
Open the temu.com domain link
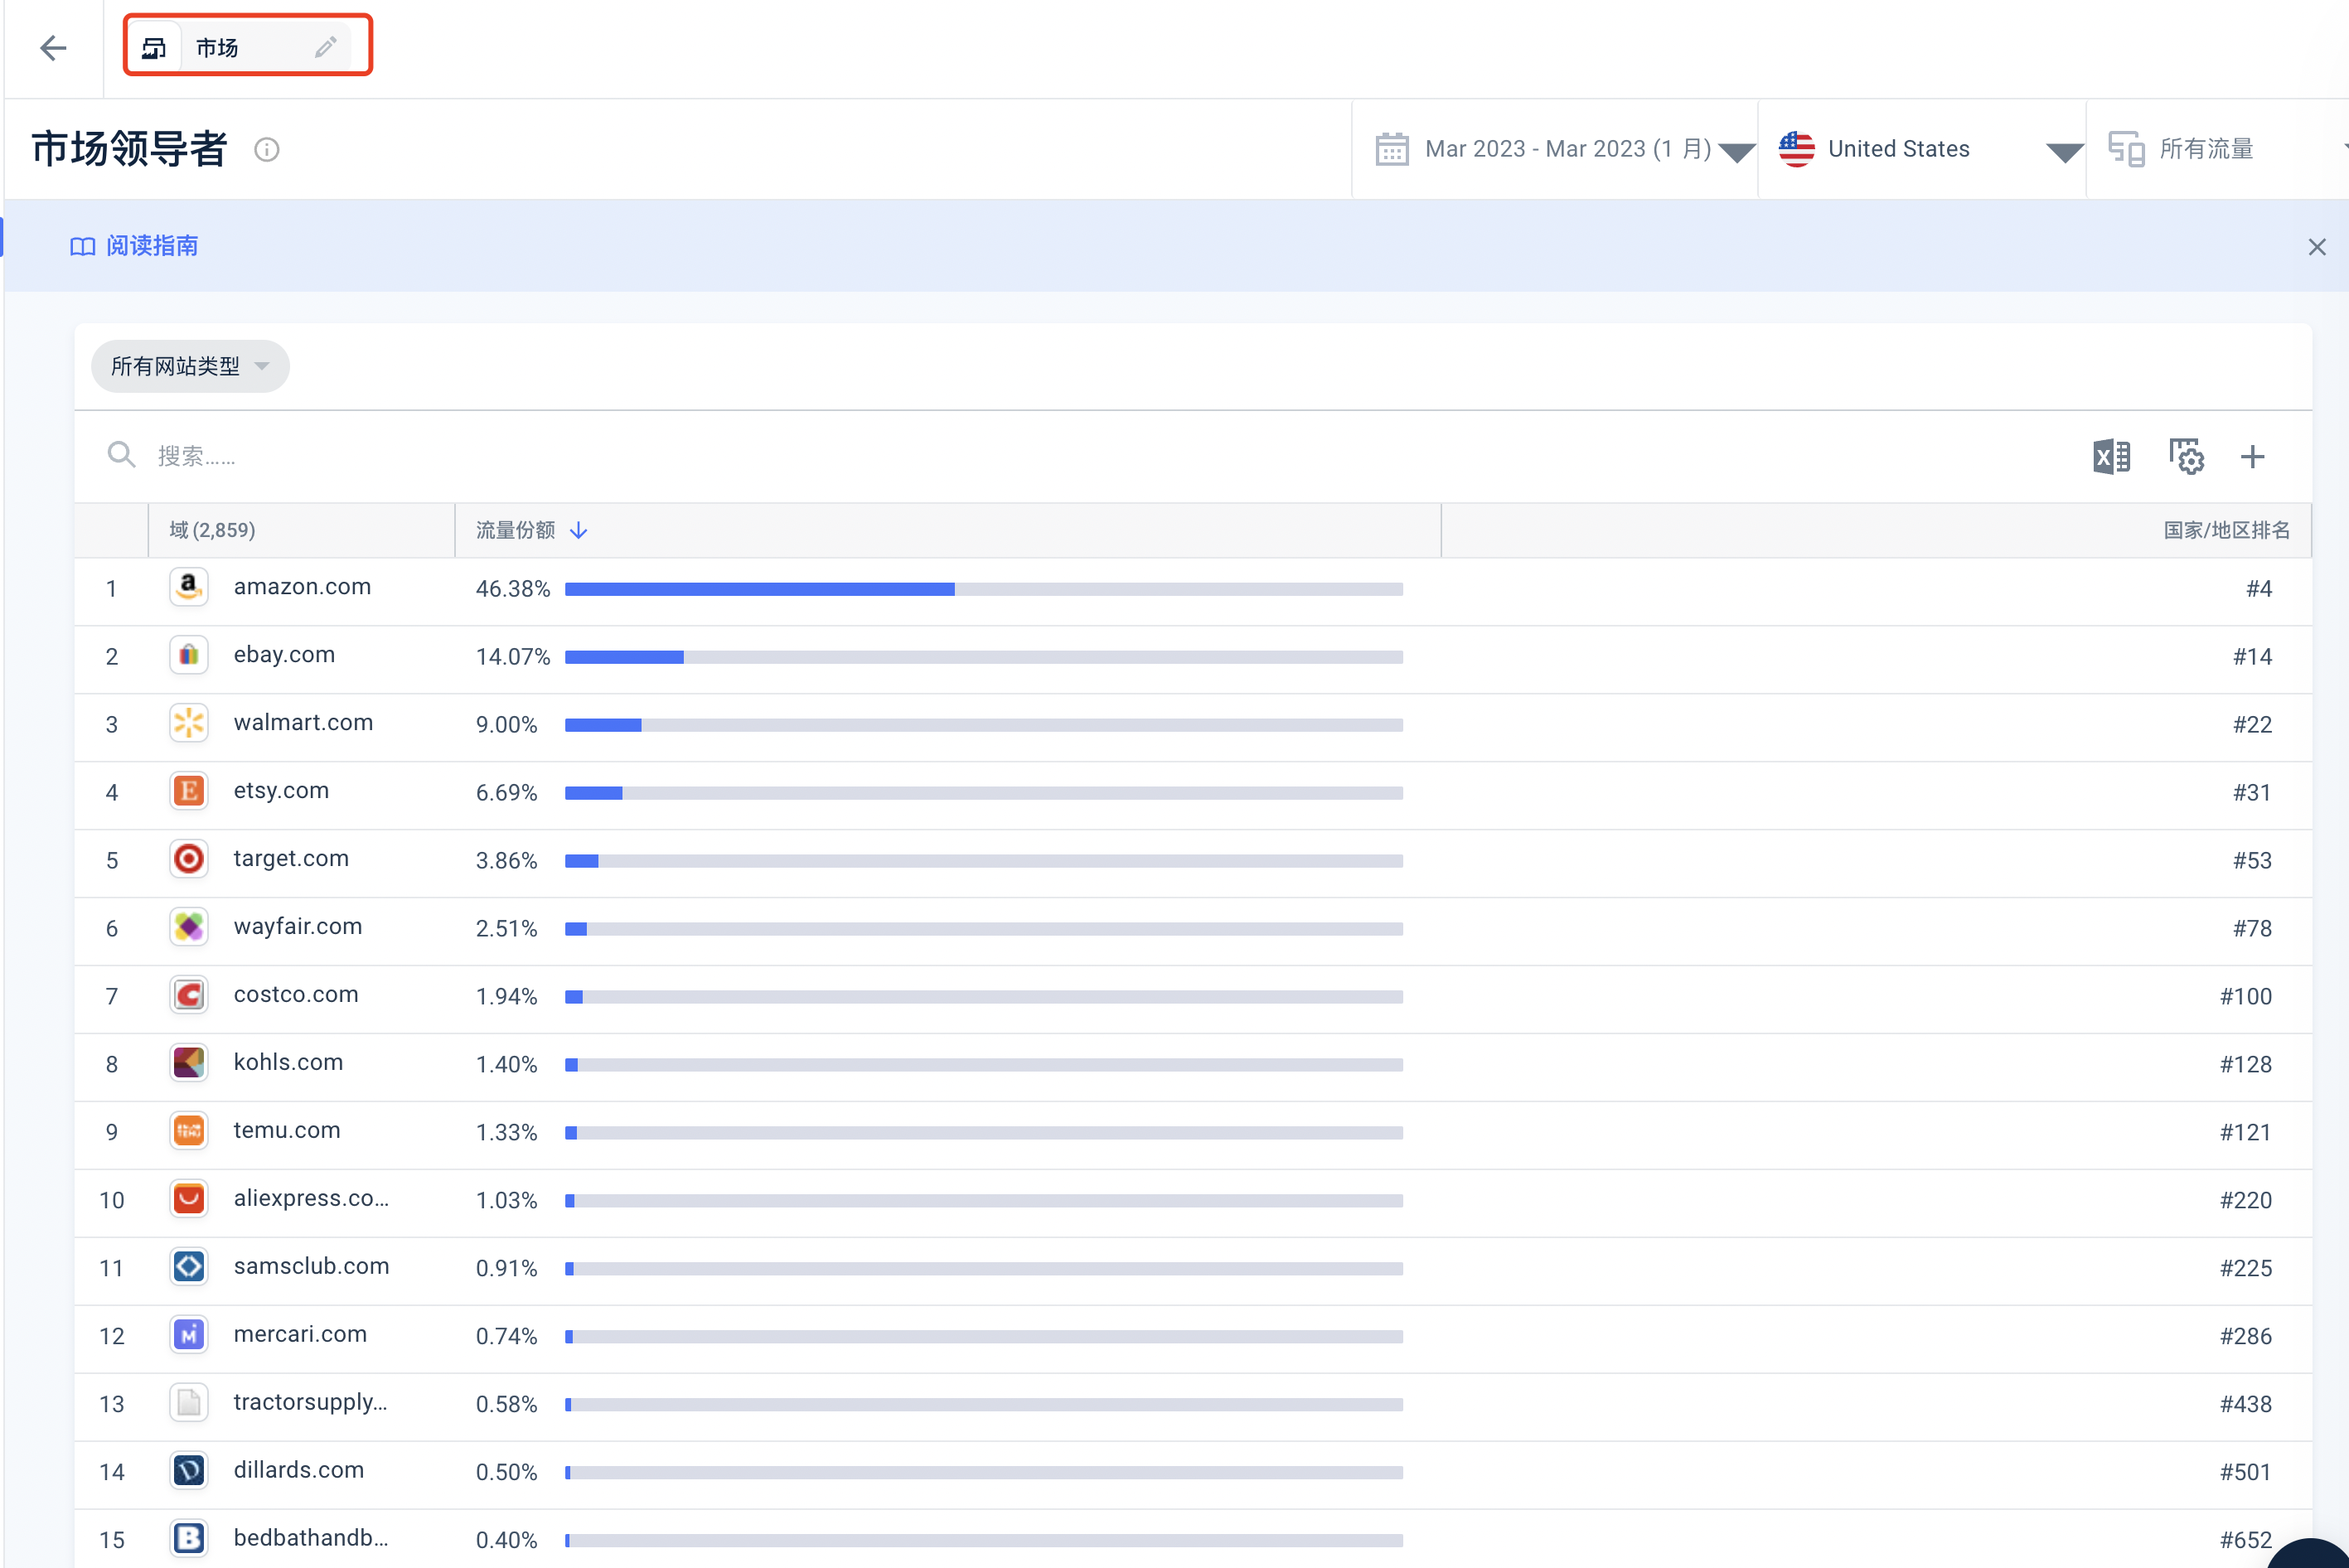click(287, 1131)
